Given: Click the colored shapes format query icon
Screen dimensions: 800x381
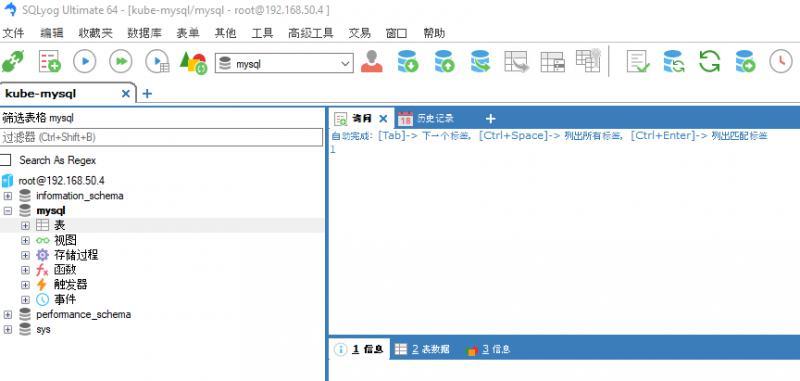Looking at the screenshot, I should click(x=193, y=63).
